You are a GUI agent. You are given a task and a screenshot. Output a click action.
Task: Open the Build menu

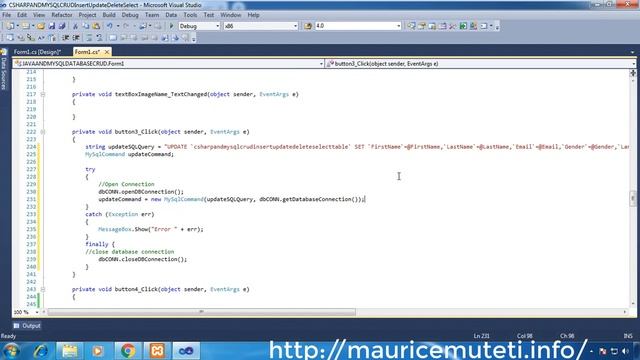pos(109,15)
